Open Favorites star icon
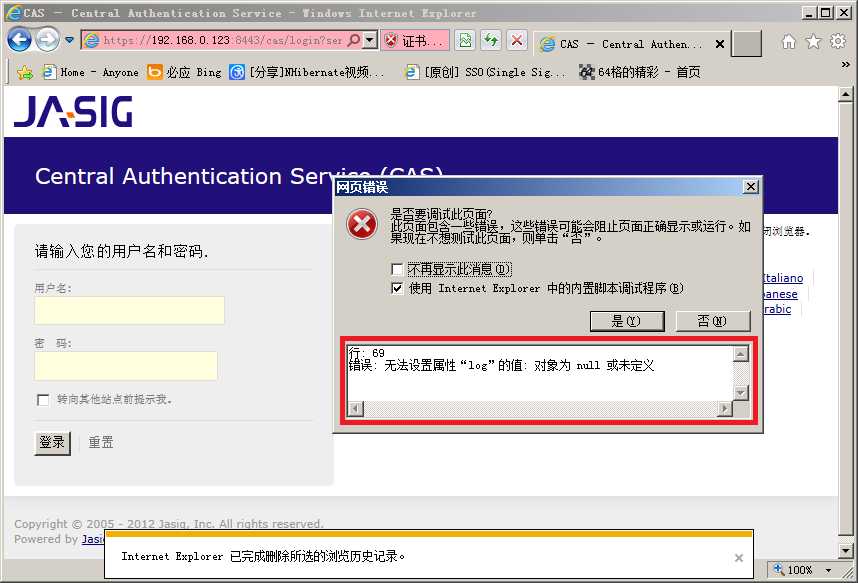 pyautogui.click(x=814, y=42)
